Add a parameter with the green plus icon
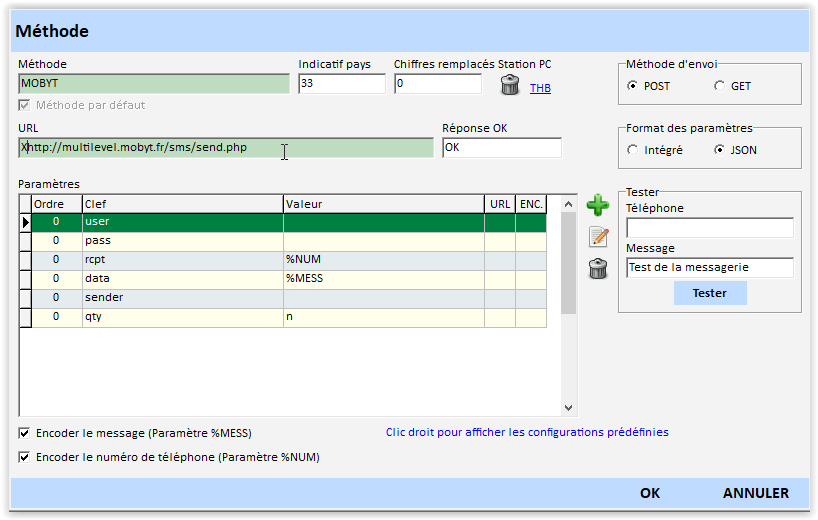Screen dimensions: 818x520 pos(598,205)
